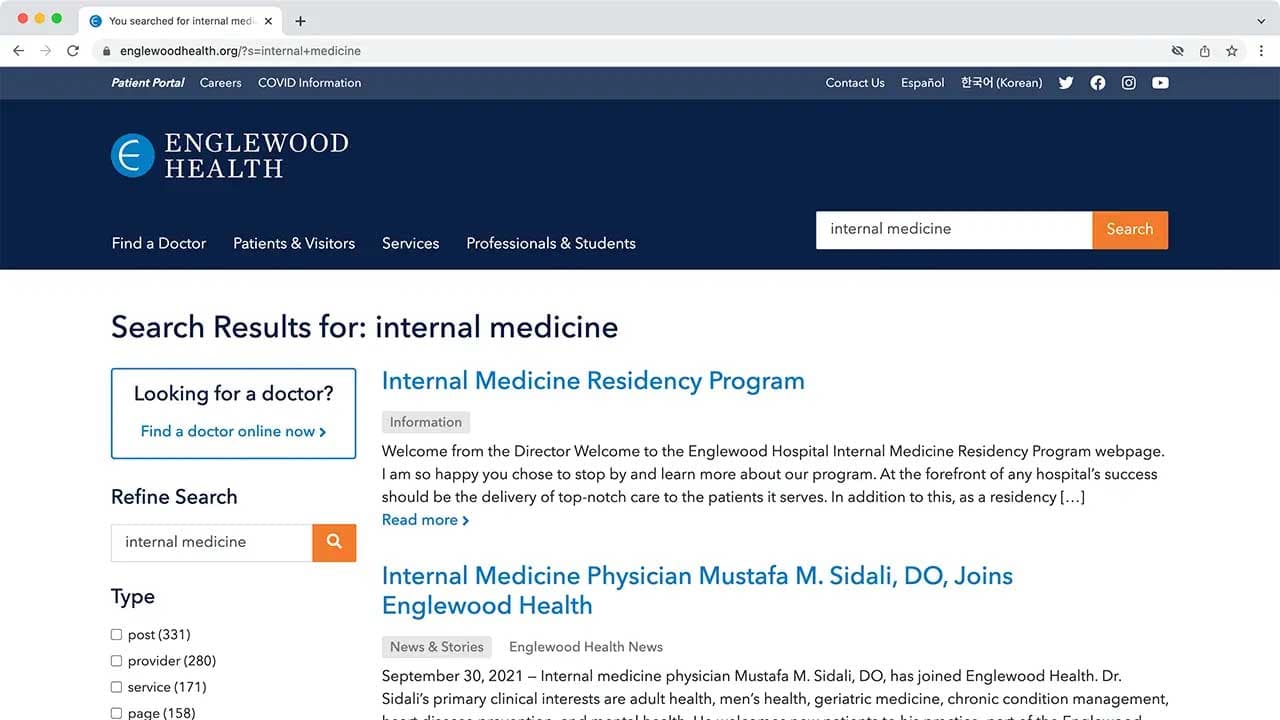Open a new browser tab

point(300,21)
